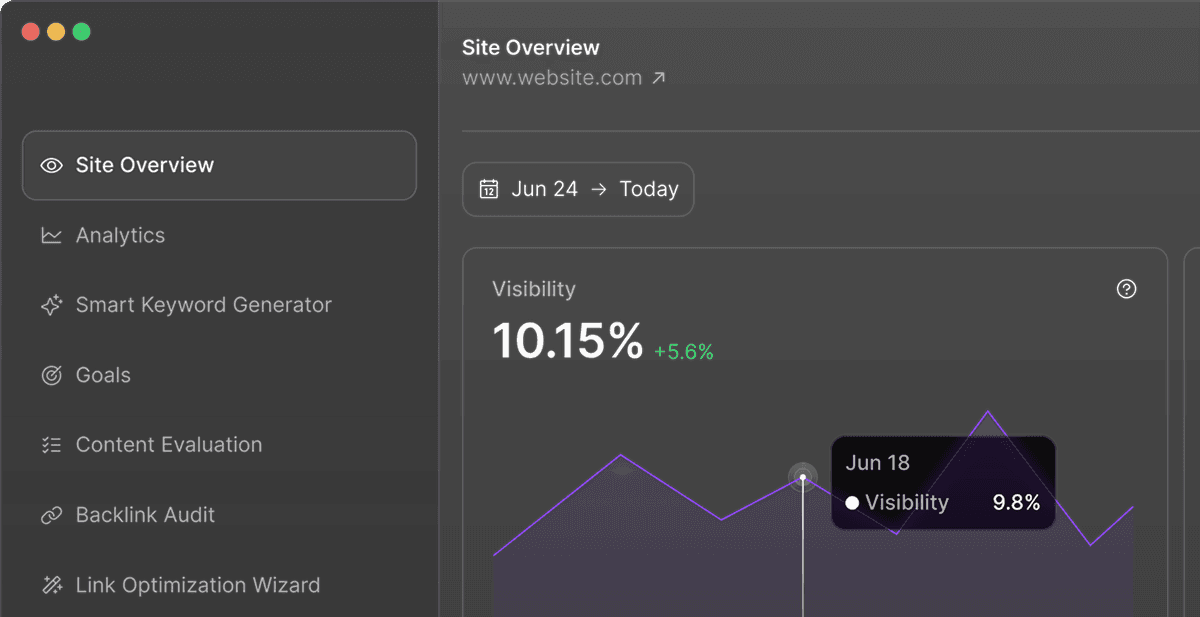Minimize the window with the yellow button

[56, 32]
